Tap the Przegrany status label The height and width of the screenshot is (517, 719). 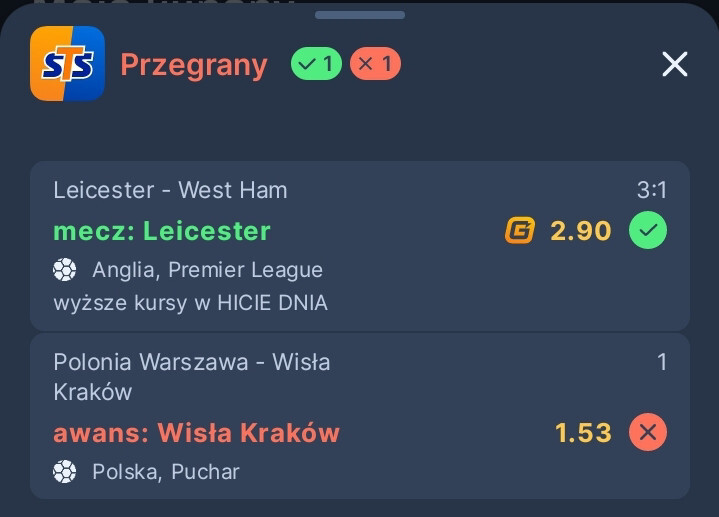point(194,65)
